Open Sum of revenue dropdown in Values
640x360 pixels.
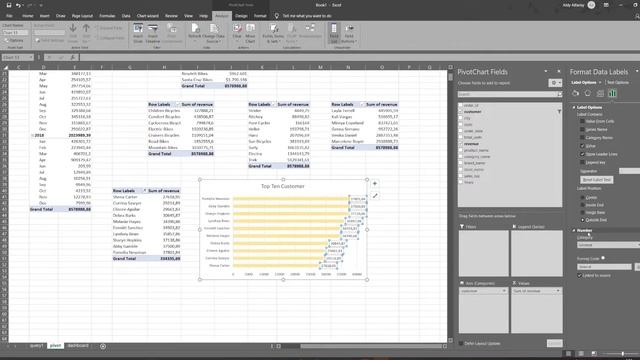[558, 291]
